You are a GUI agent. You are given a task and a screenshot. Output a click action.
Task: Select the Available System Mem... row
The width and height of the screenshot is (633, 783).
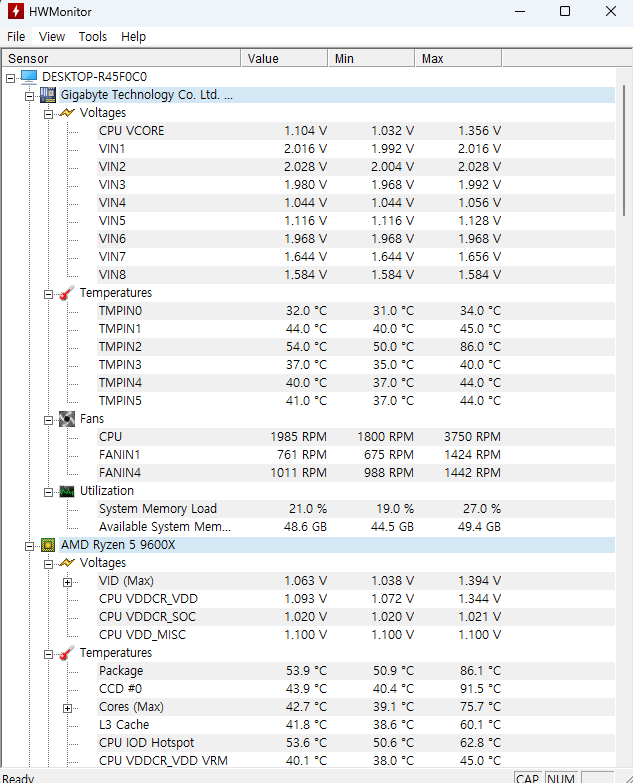click(356, 527)
